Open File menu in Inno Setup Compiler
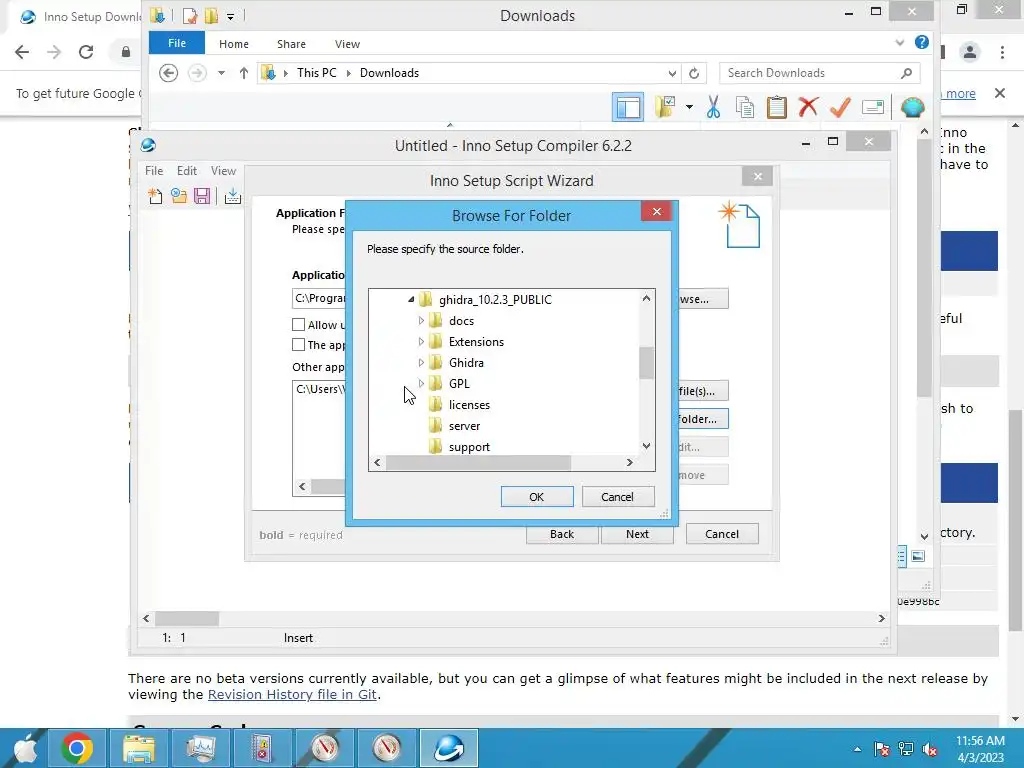The width and height of the screenshot is (1024, 768). coord(154,170)
